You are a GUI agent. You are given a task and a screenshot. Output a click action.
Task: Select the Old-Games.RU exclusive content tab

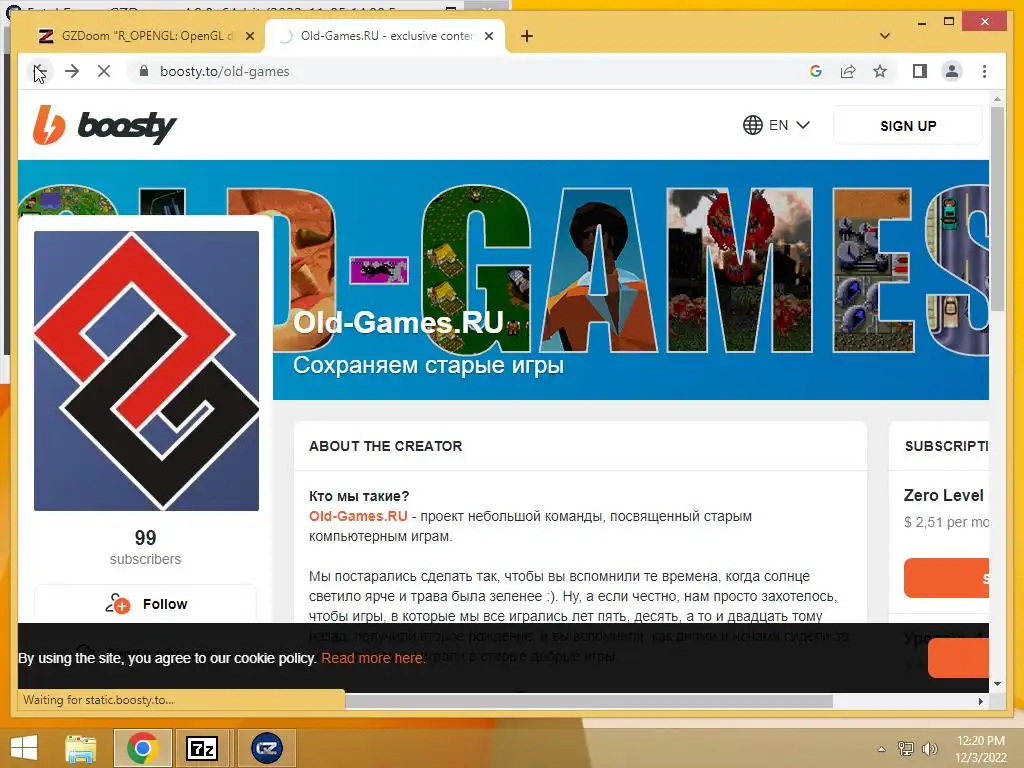385,36
